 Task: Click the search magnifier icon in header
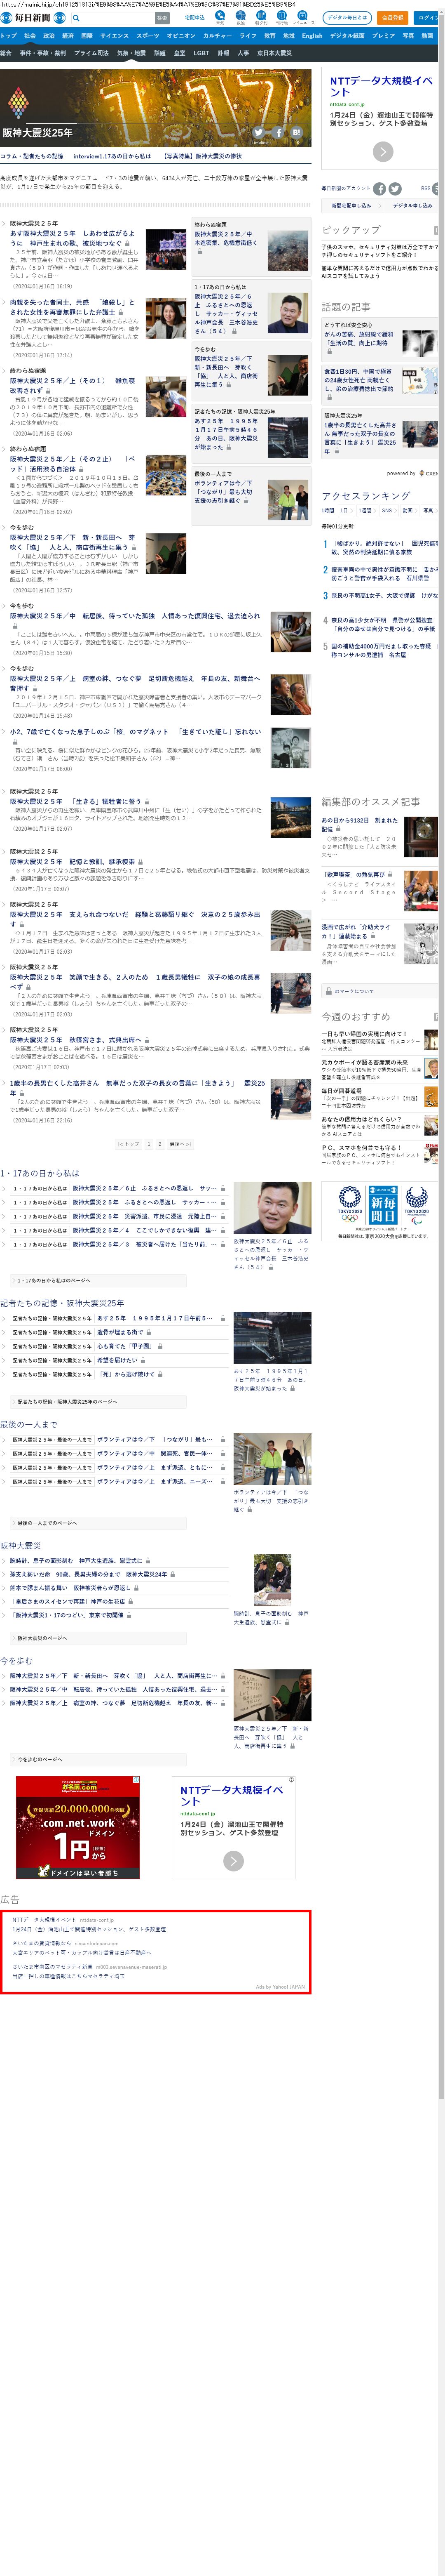[x=76, y=18]
